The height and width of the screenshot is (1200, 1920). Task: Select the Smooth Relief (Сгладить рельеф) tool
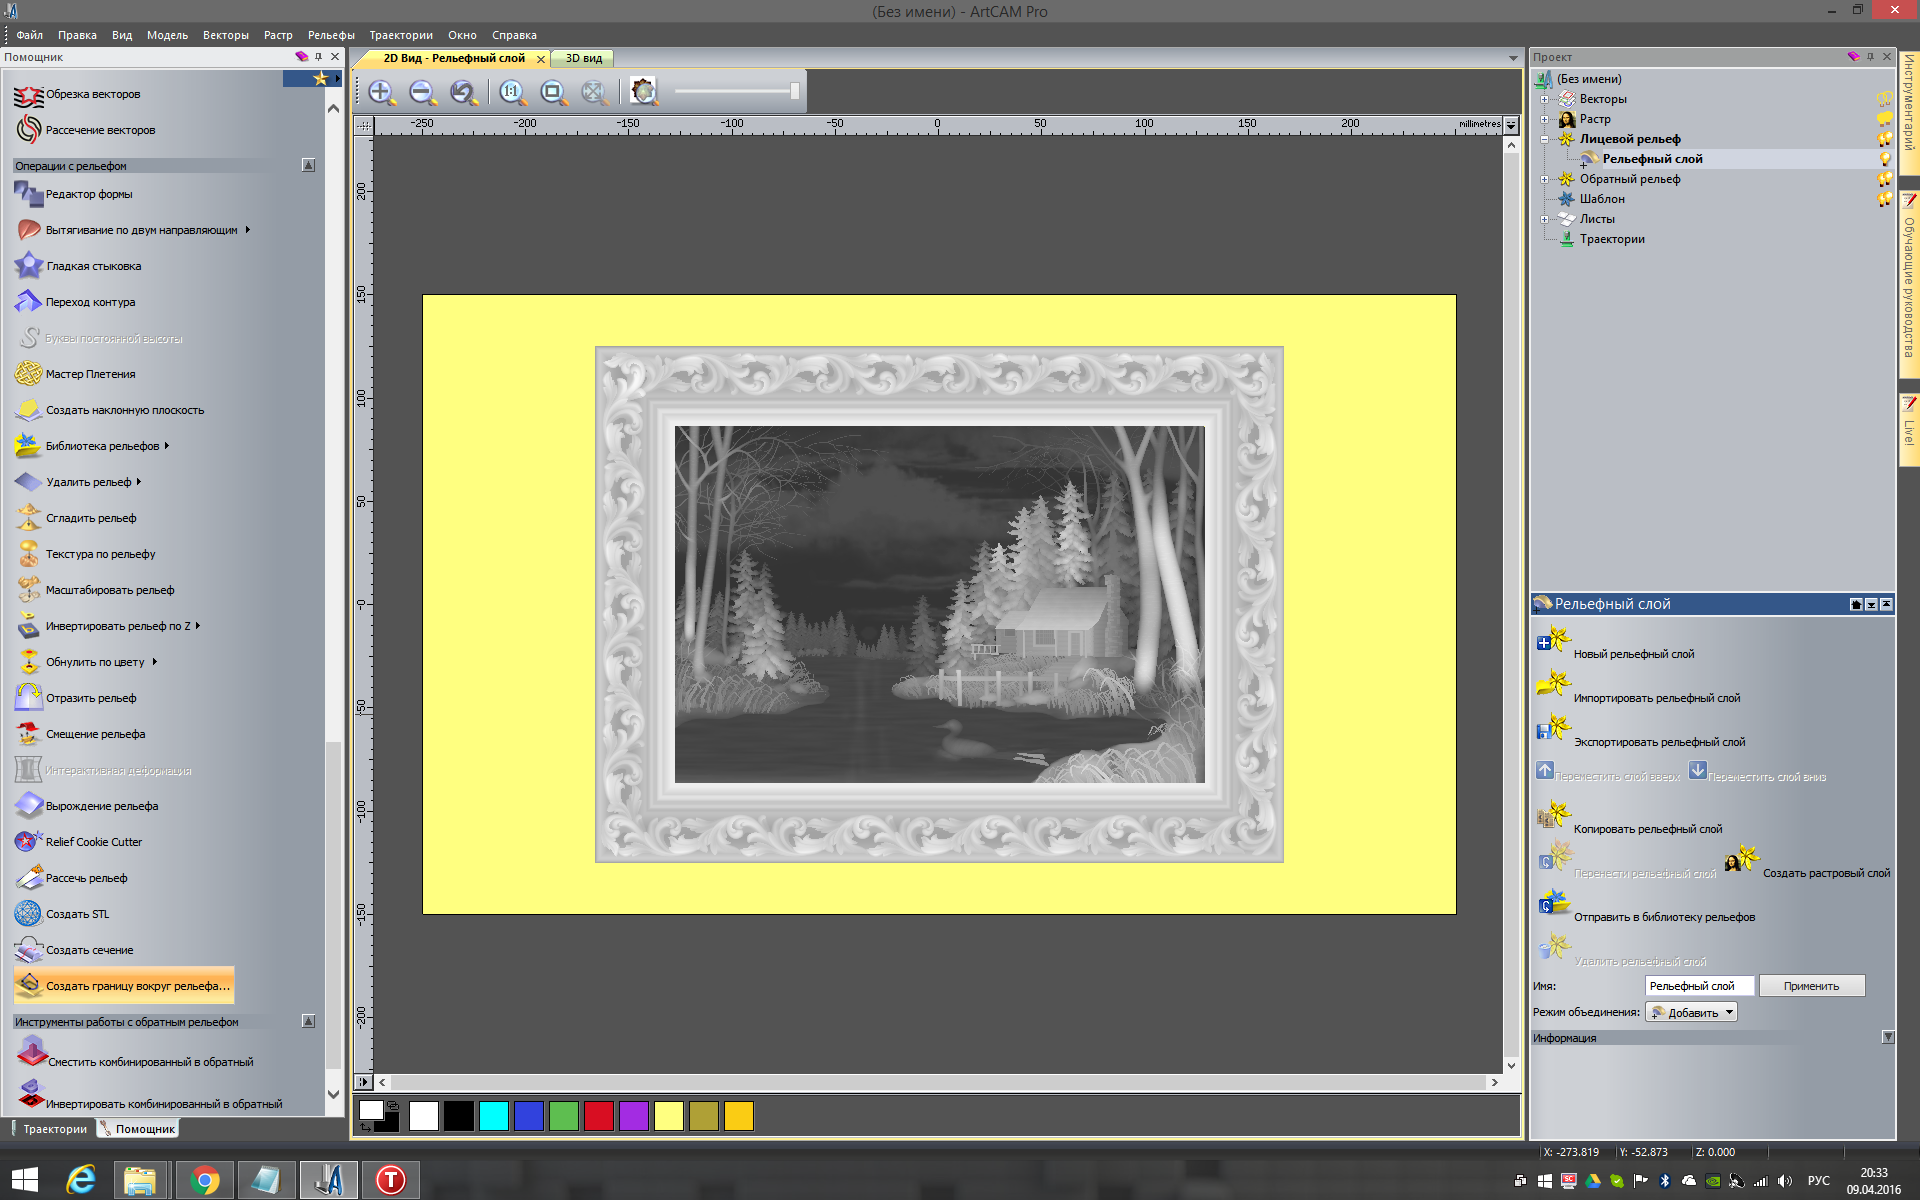pyautogui.click(x=90, y=518)
